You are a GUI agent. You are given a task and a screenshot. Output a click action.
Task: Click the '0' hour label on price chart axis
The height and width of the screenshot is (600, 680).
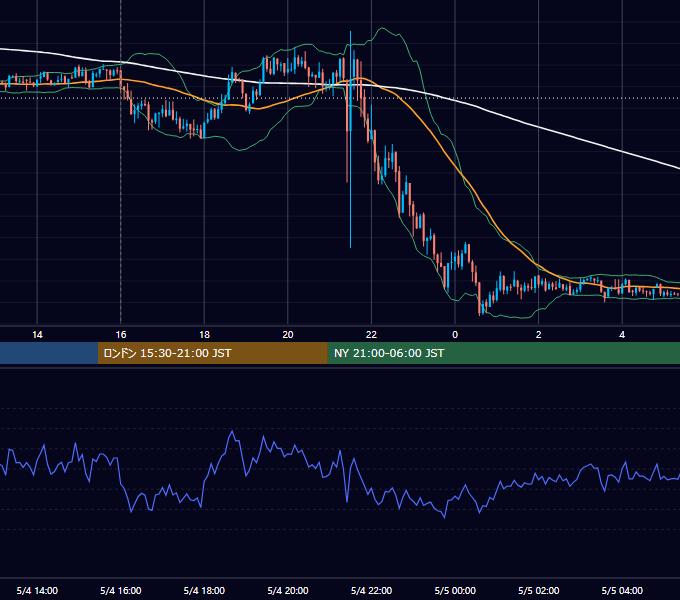coord(455,335)
